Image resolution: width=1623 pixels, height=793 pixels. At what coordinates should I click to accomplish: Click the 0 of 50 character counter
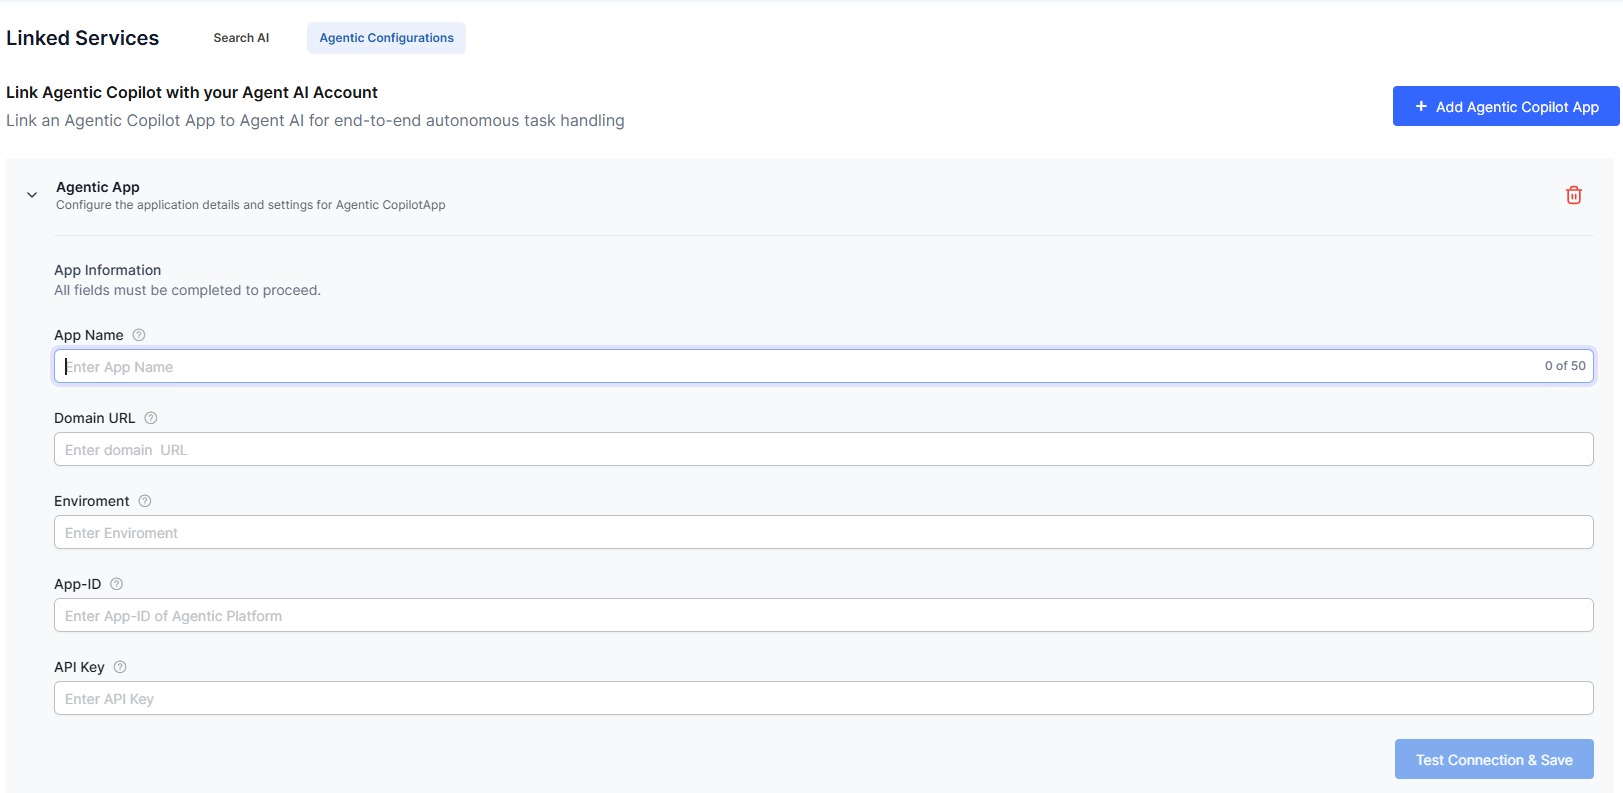(1564, 366)
